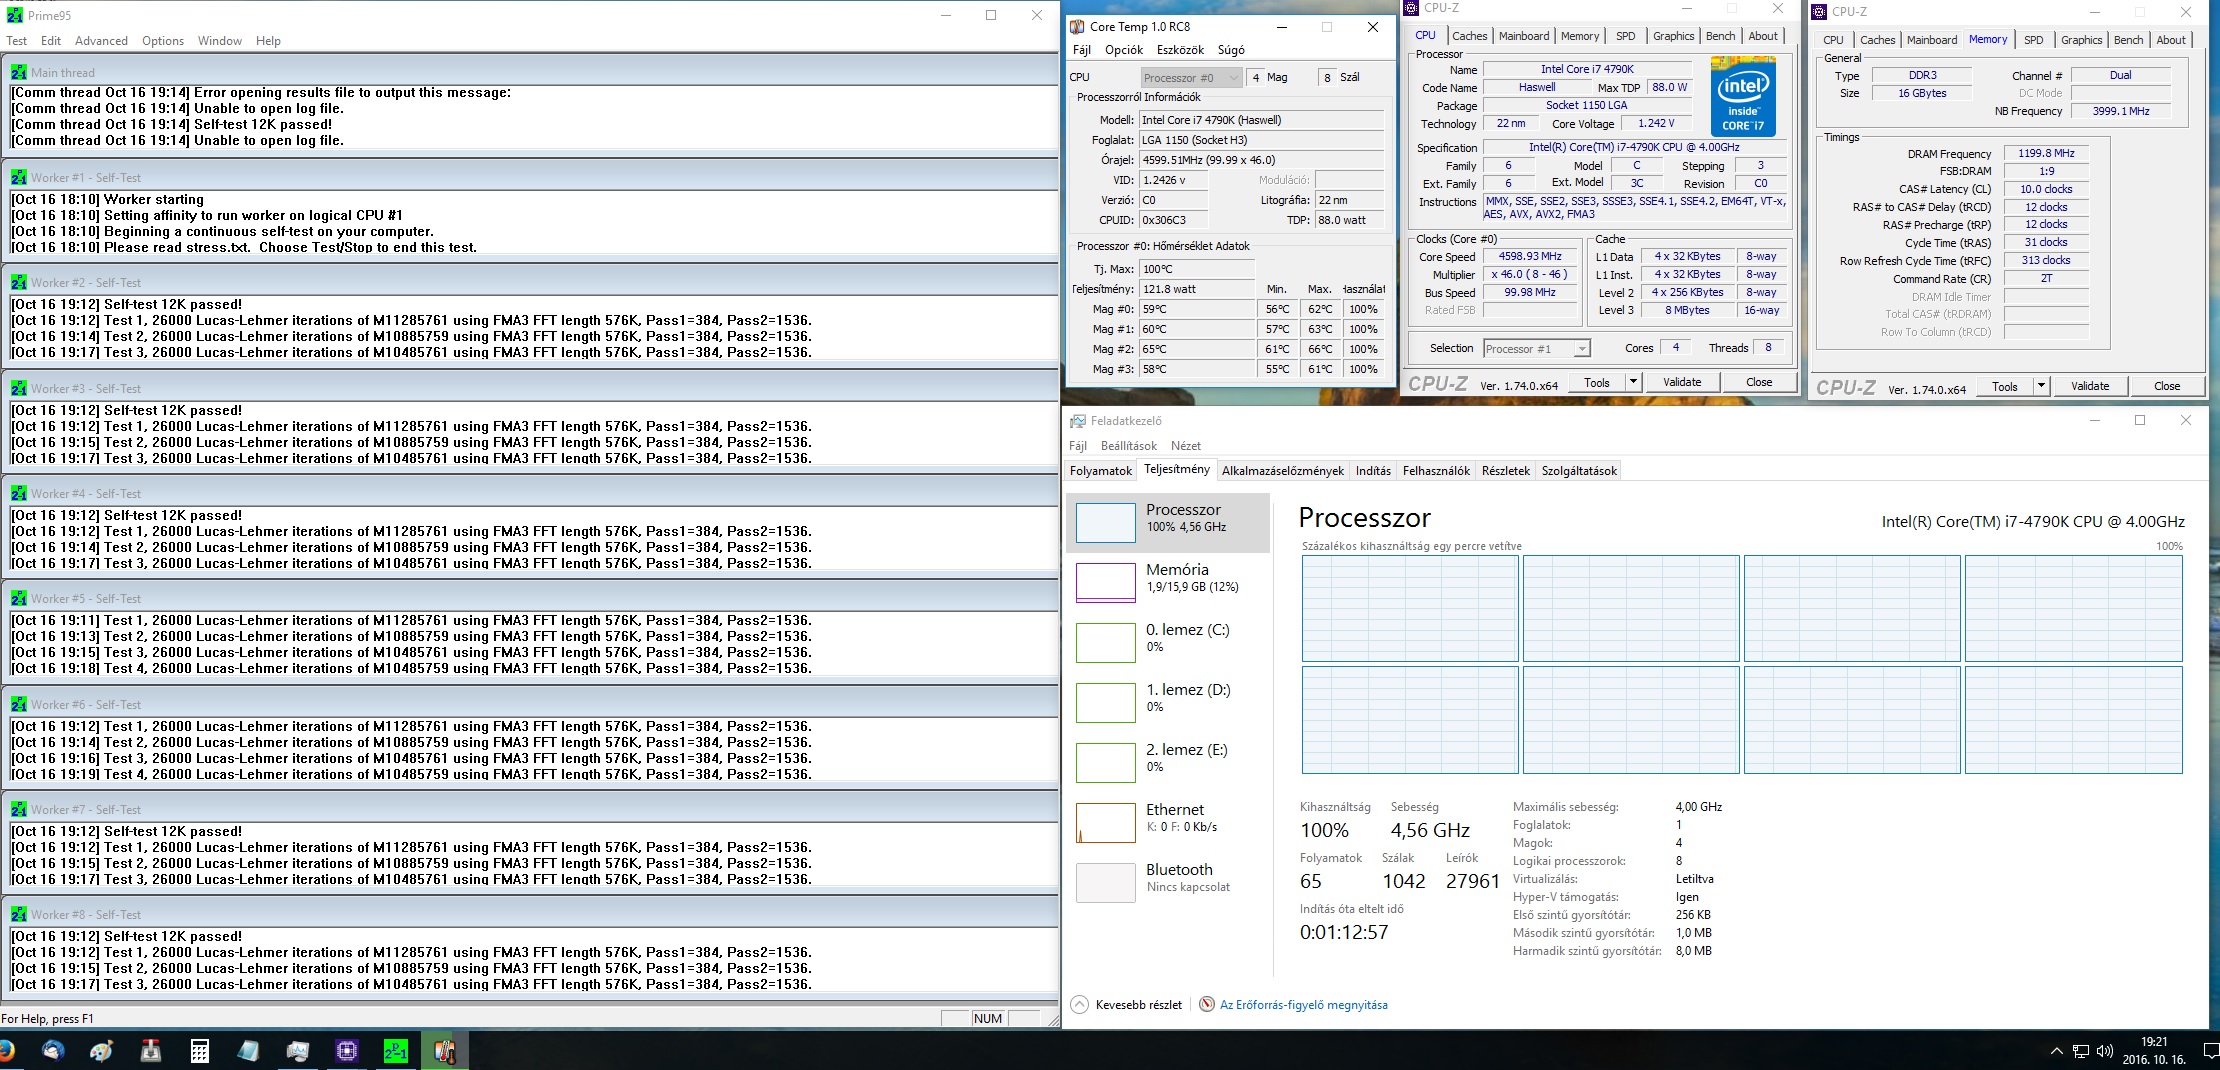Click Mag #2 temperature 65°C reading

(1197, 349)
